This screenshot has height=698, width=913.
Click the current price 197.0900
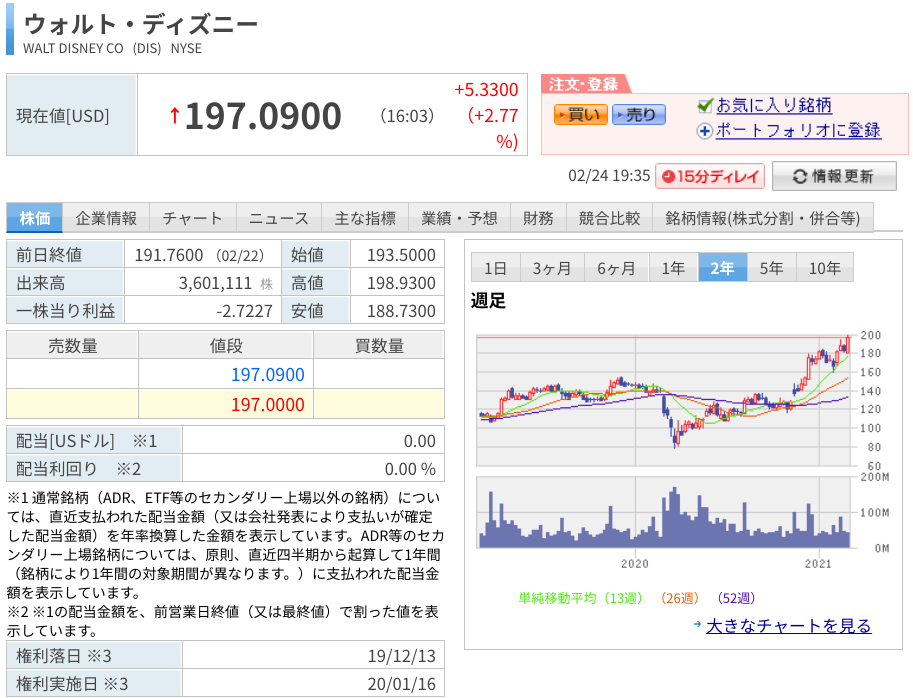click(263, 116)
